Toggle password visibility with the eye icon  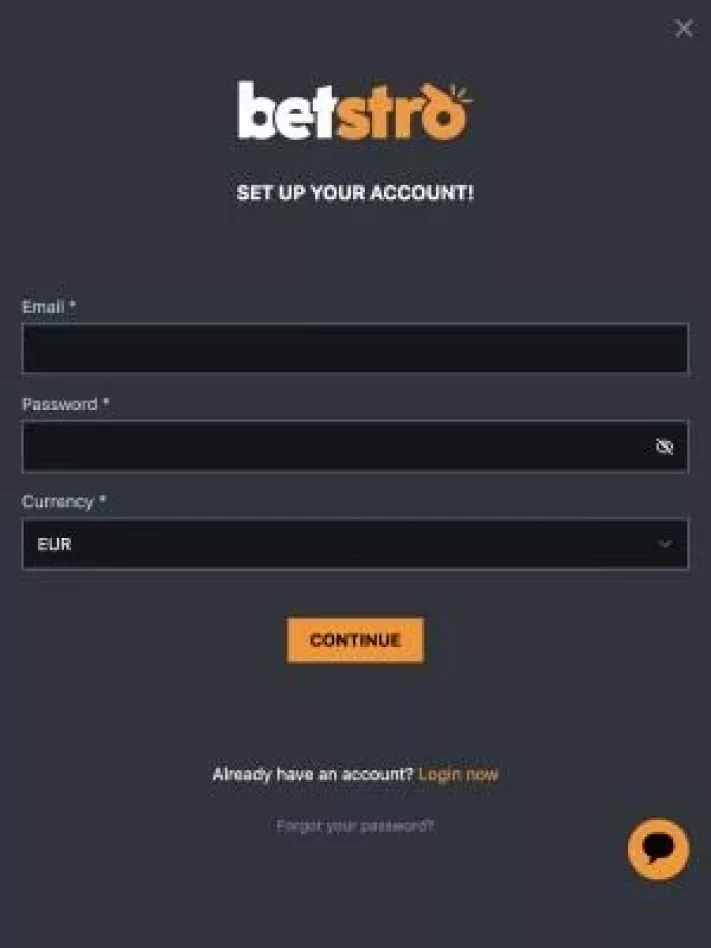tap(664, 446)
